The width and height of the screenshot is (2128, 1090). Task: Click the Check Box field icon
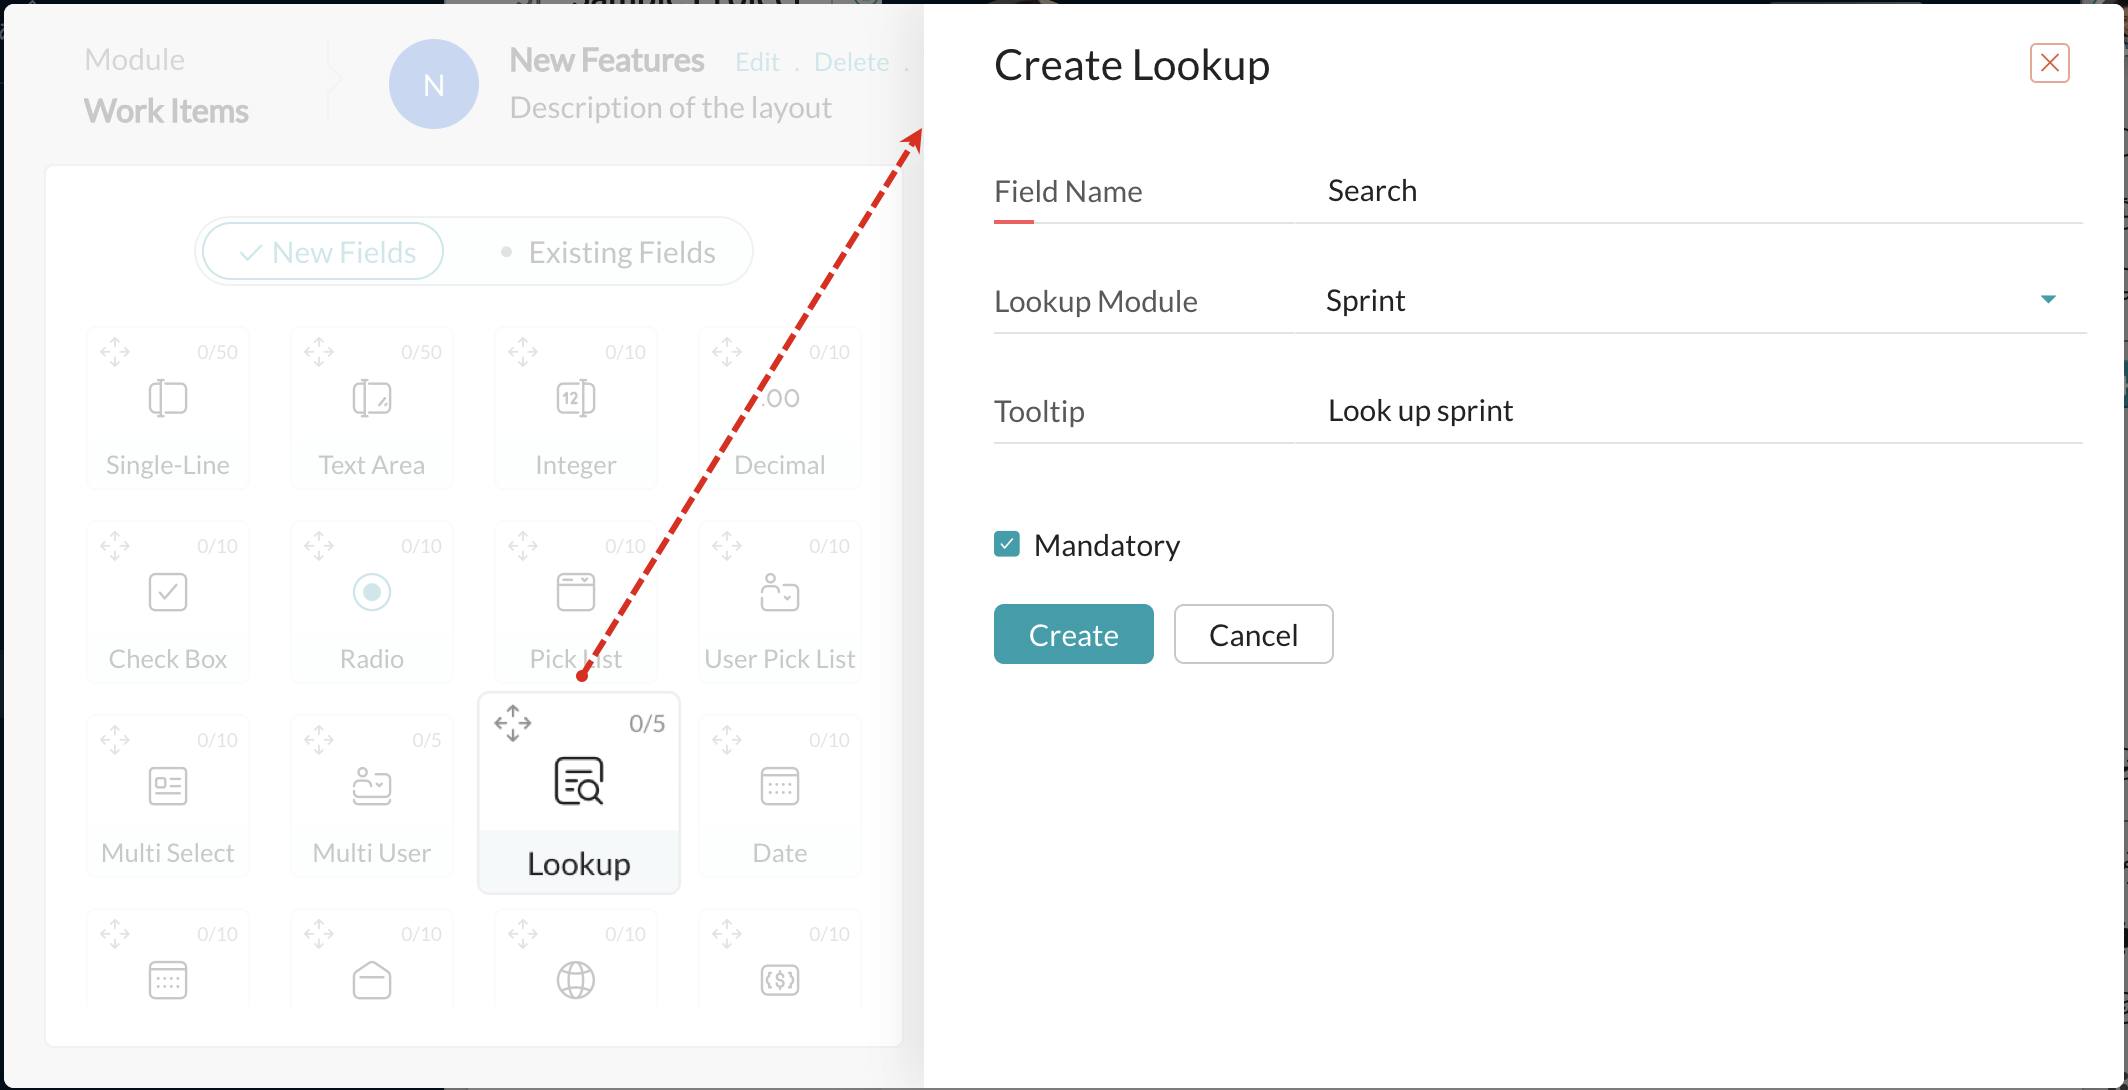pyautogui.click(x=168, y=592)
